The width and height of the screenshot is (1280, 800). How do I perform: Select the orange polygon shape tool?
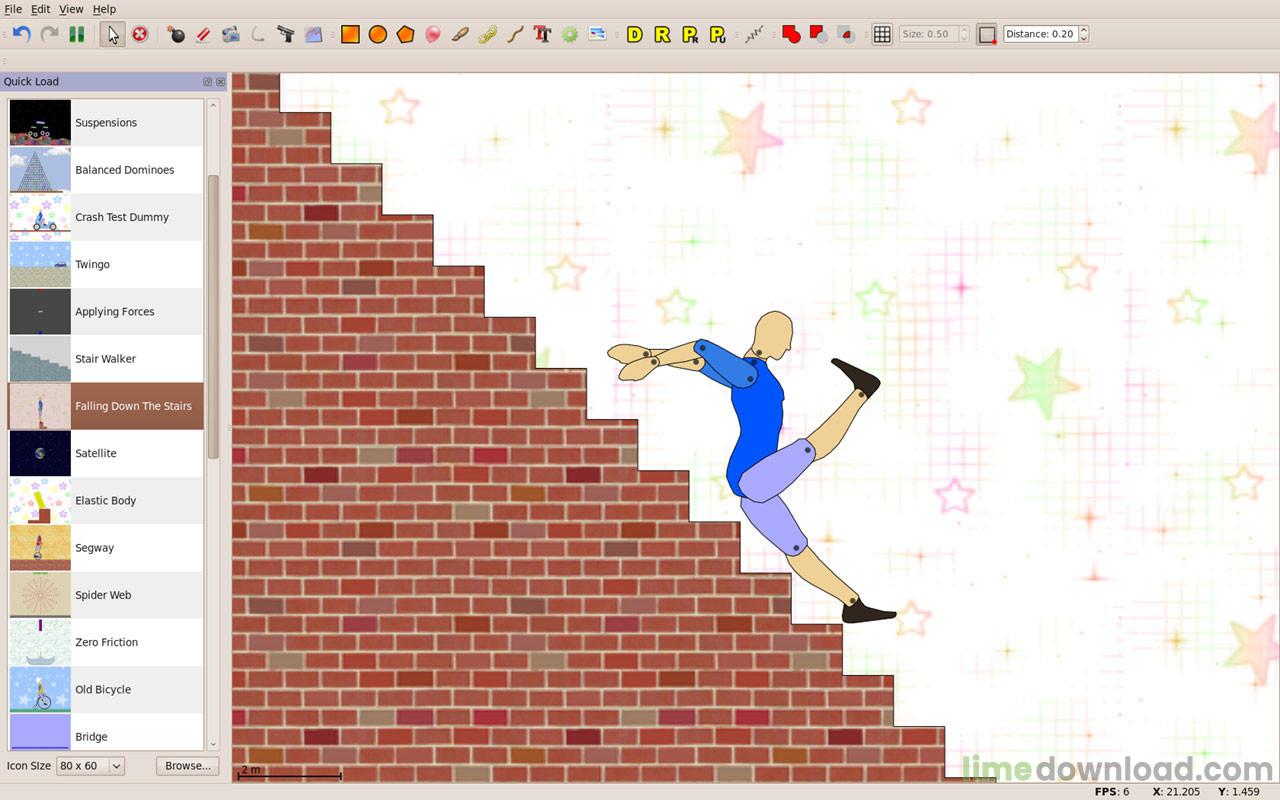405,34
